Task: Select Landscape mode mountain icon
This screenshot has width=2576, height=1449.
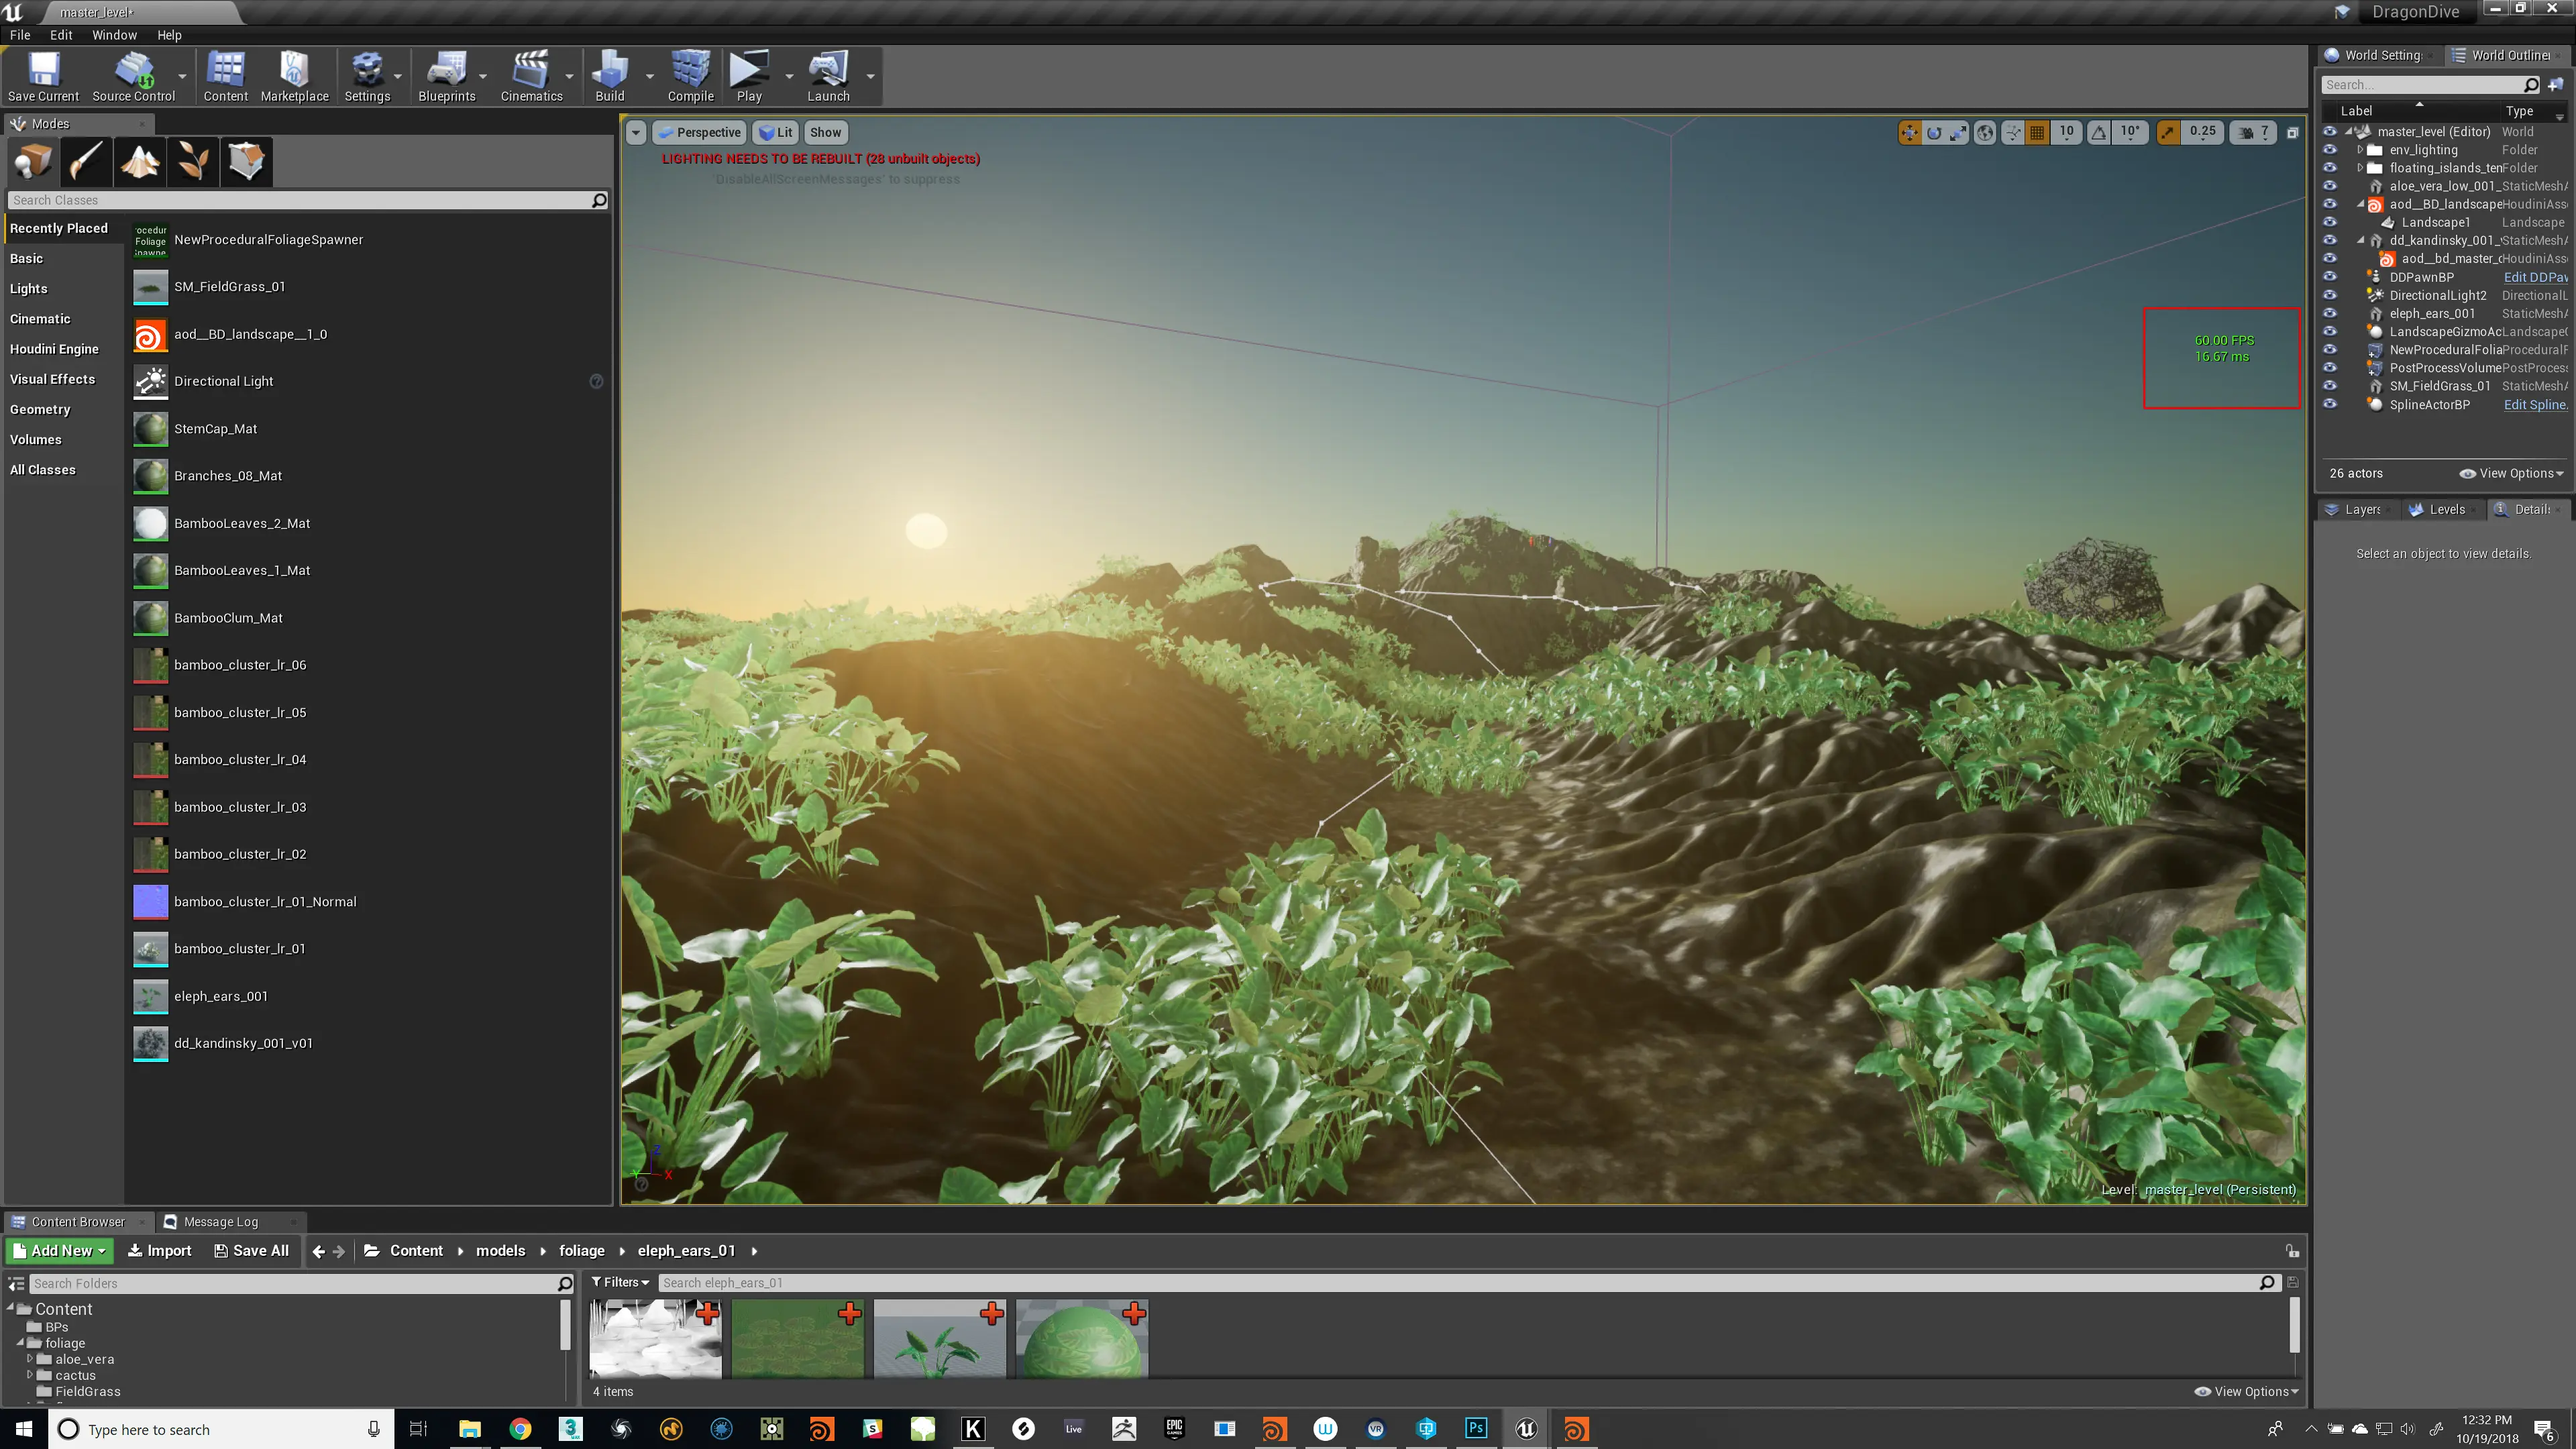Action: coord(140,161)
